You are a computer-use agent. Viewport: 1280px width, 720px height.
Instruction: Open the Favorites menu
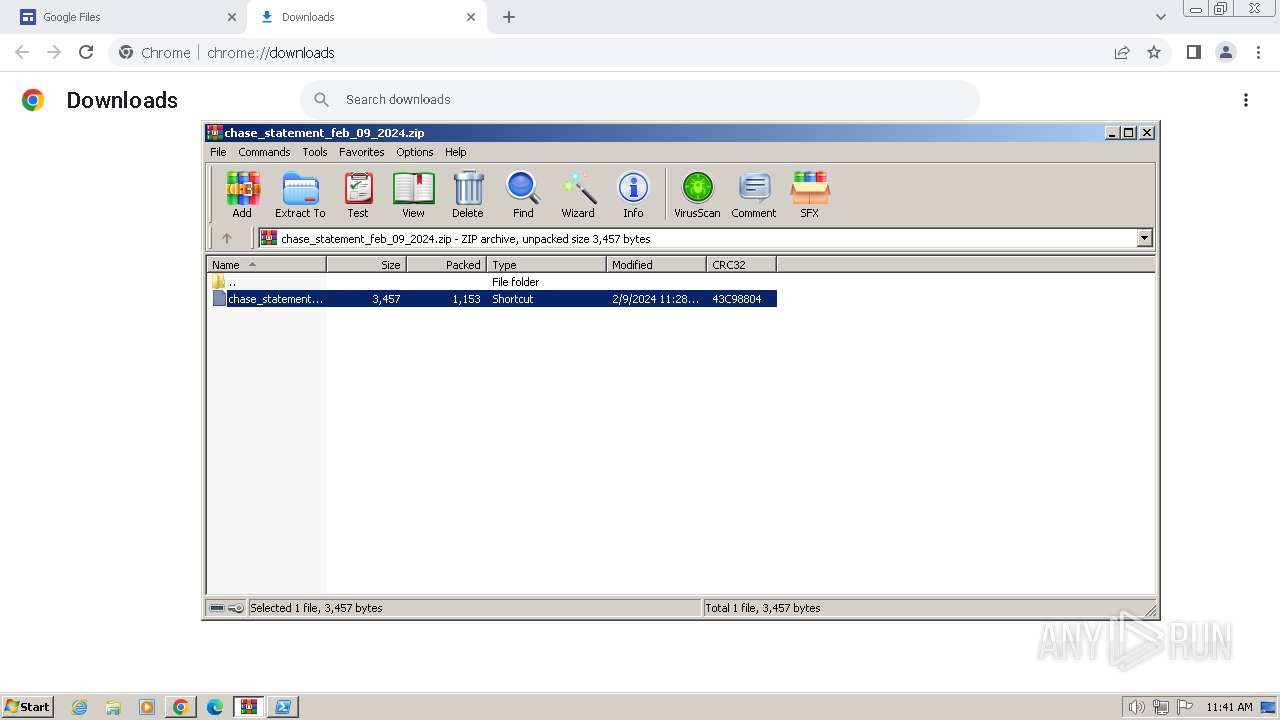point(361,152)
